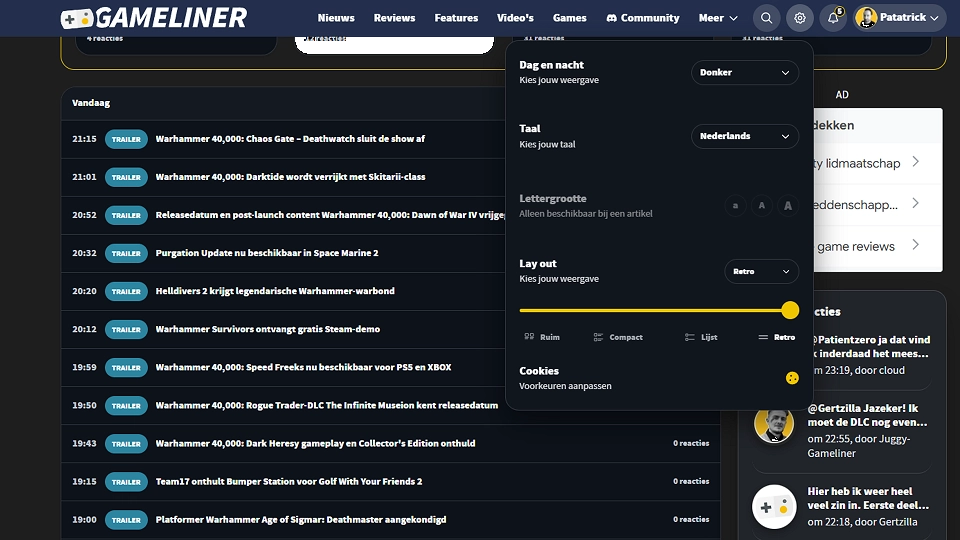Image resolution: width=960 pixels, height=540 pixels.
Task: Open the Retro layout dropdown
Action: pyautogui.click(x=761, y=271)
